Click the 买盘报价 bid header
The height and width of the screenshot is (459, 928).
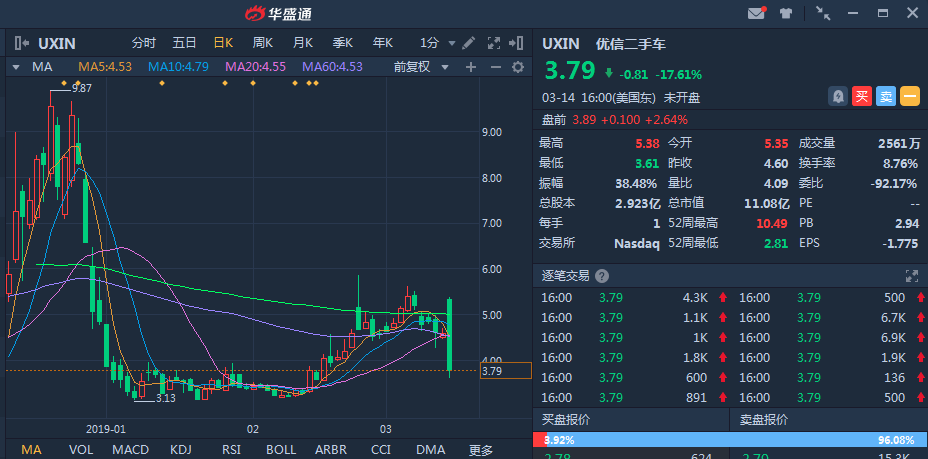pyautogui.click(x=566, y=420)
